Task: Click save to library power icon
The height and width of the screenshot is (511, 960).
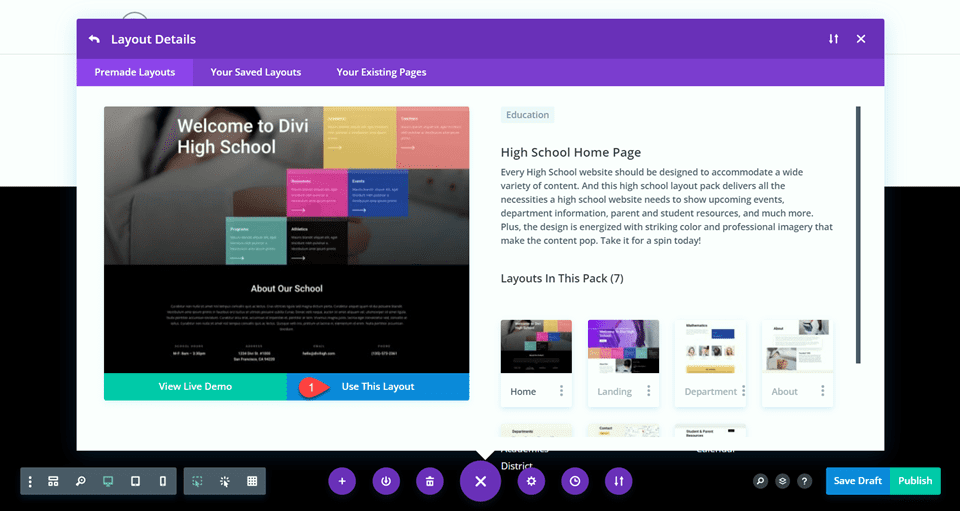Action: (386, 482)
